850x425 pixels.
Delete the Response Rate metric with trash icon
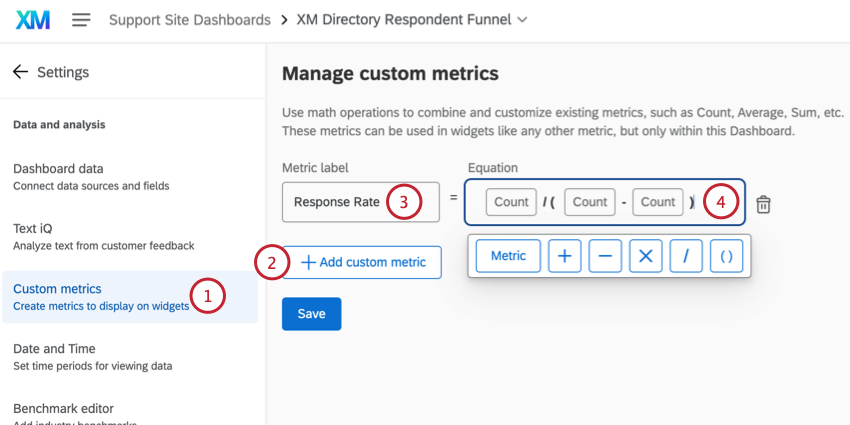click(763, 204)
